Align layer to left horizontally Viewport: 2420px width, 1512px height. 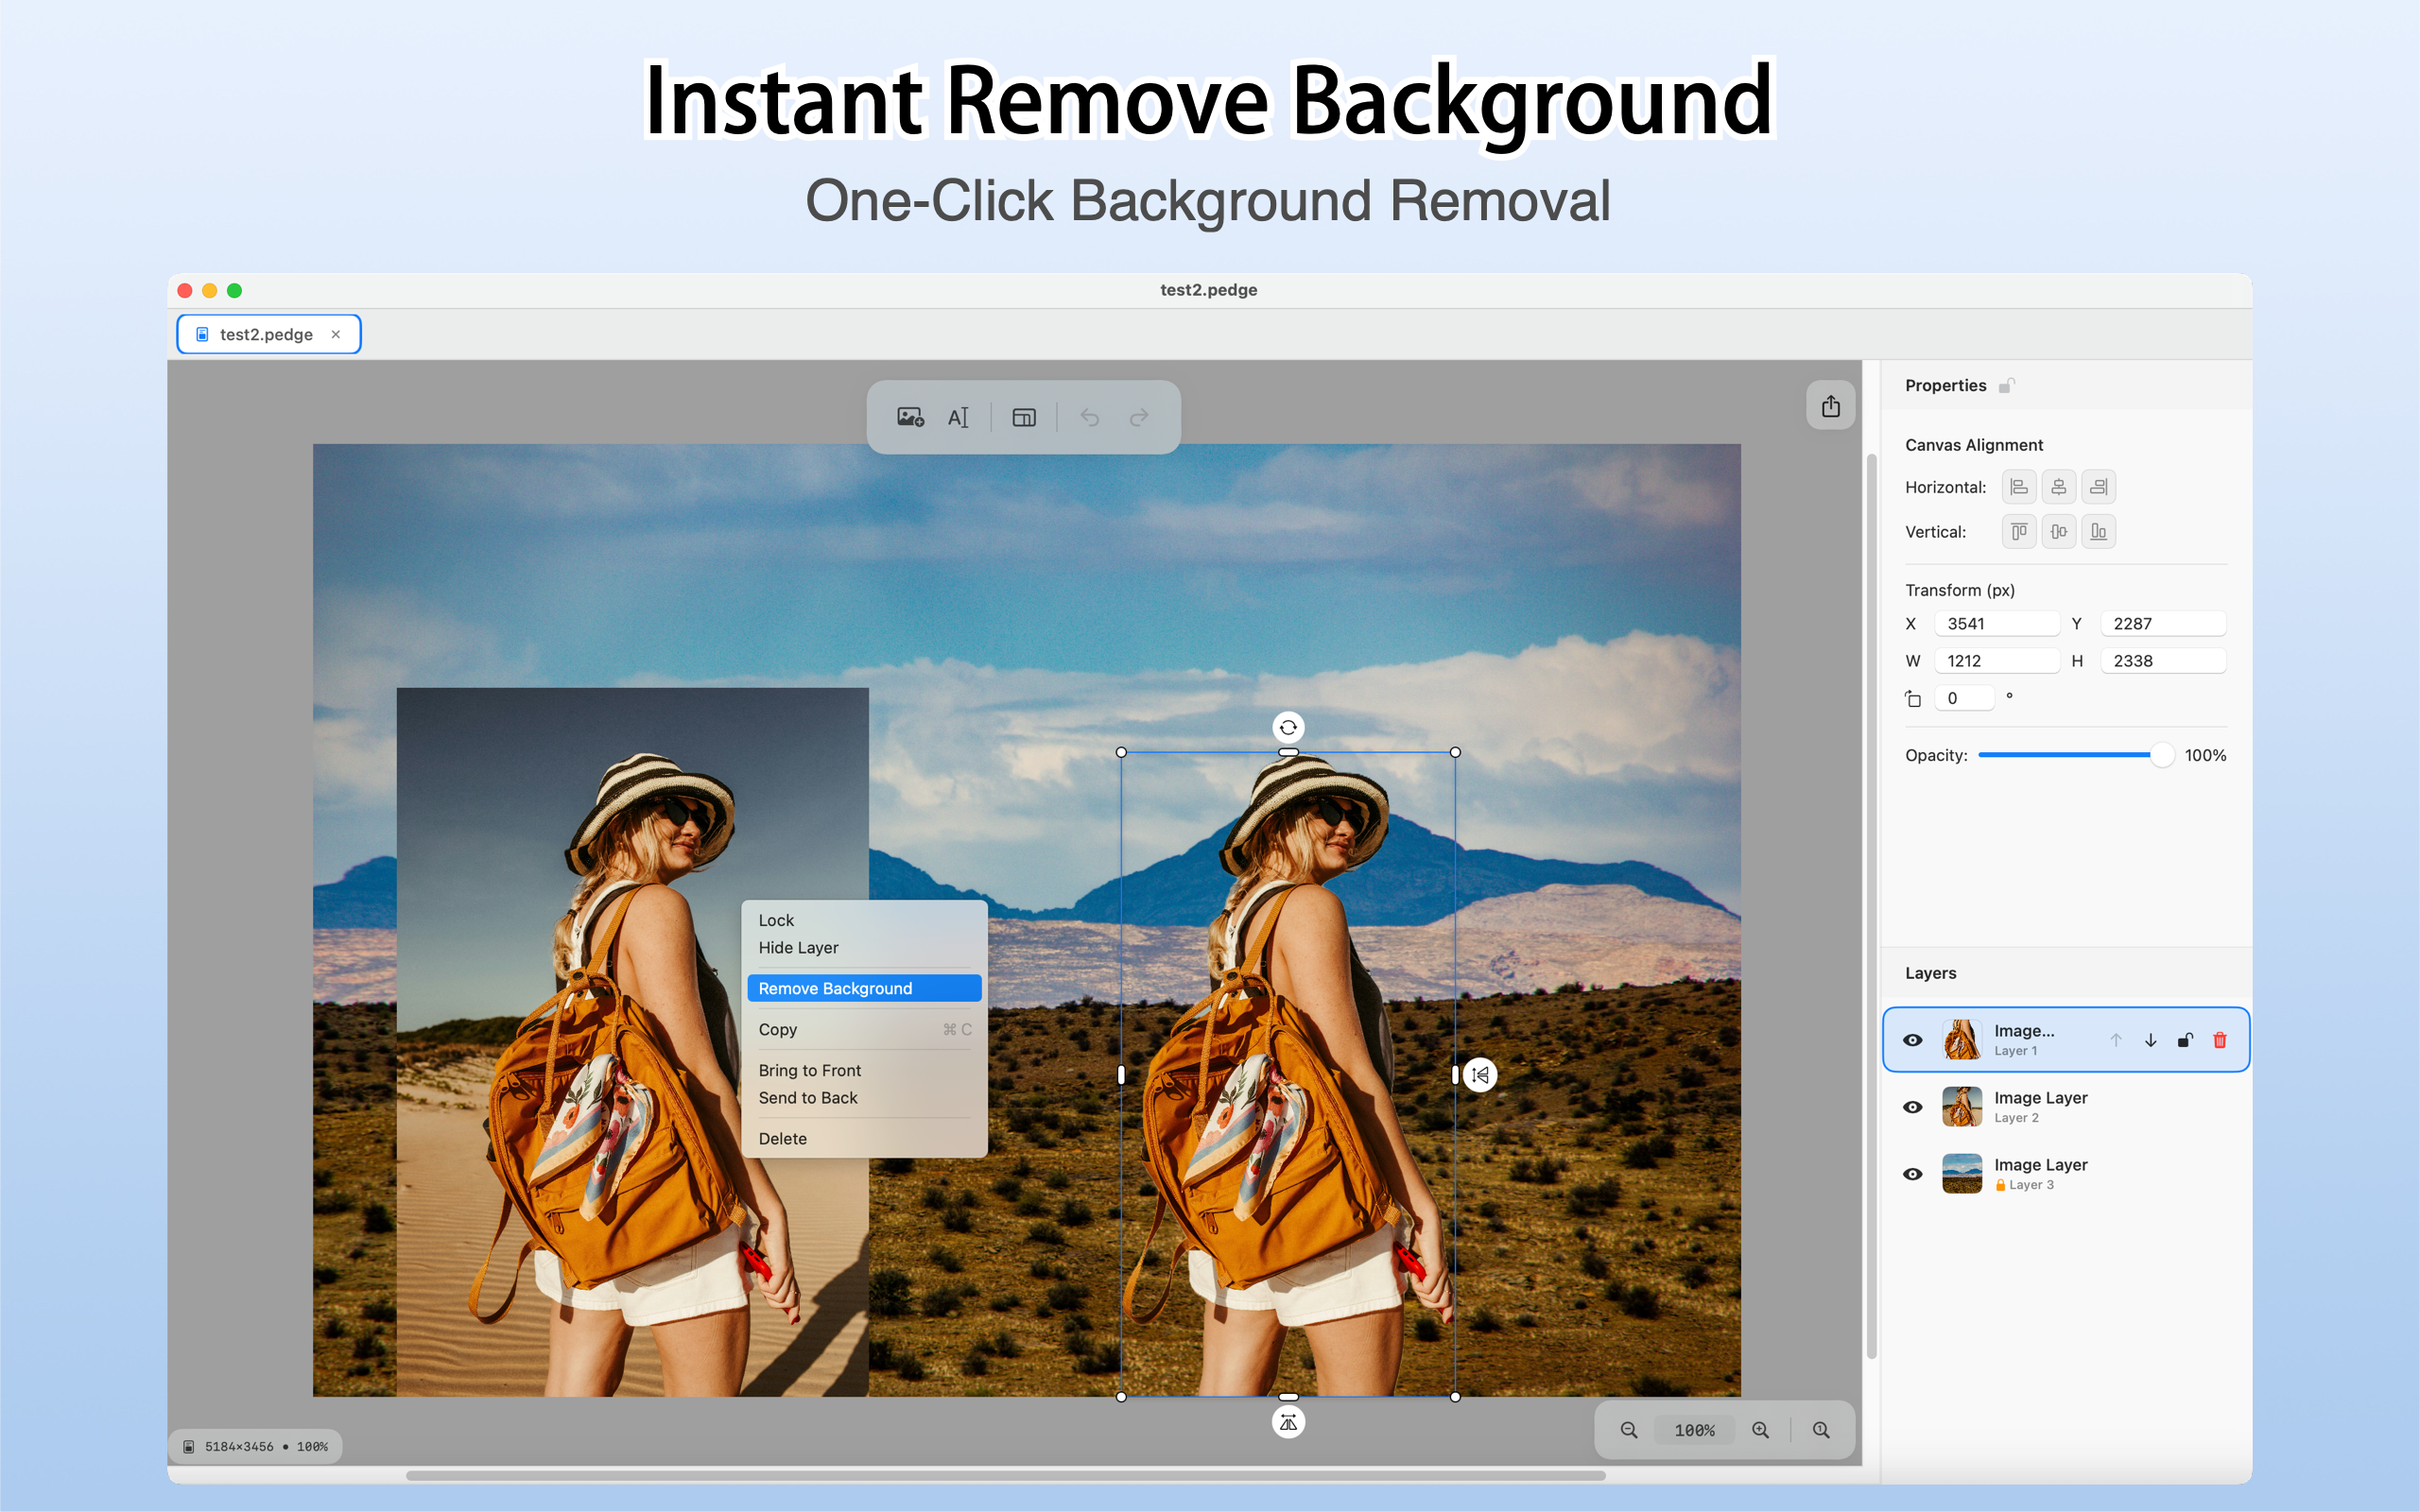2019,487
